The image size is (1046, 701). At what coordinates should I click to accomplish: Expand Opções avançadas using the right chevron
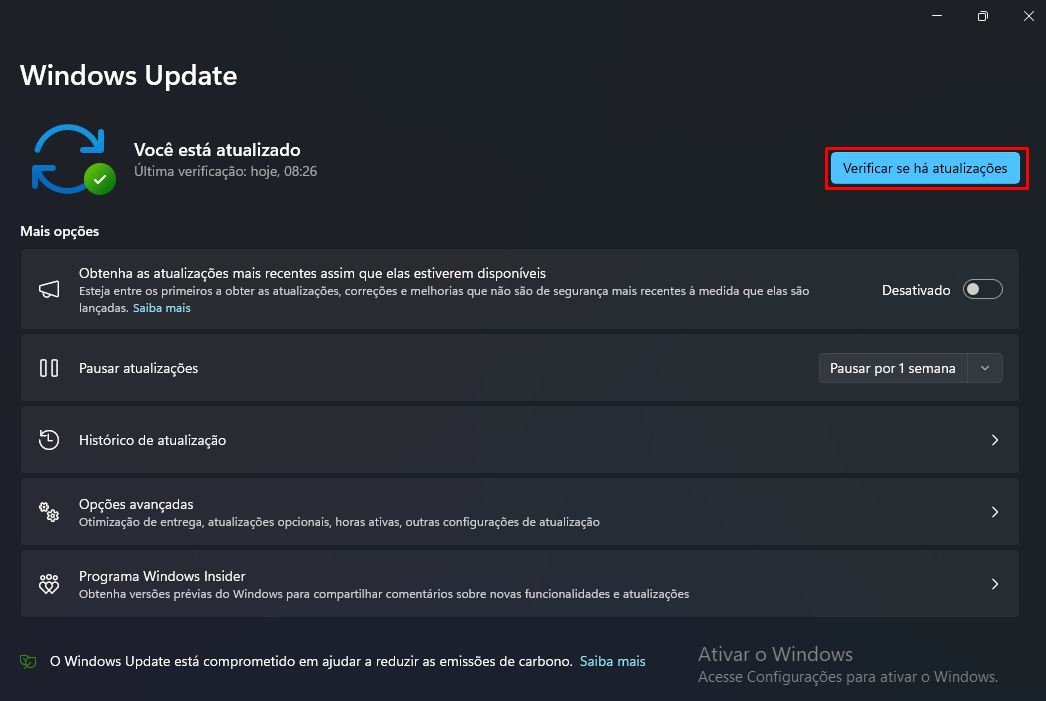pos(994,512)
